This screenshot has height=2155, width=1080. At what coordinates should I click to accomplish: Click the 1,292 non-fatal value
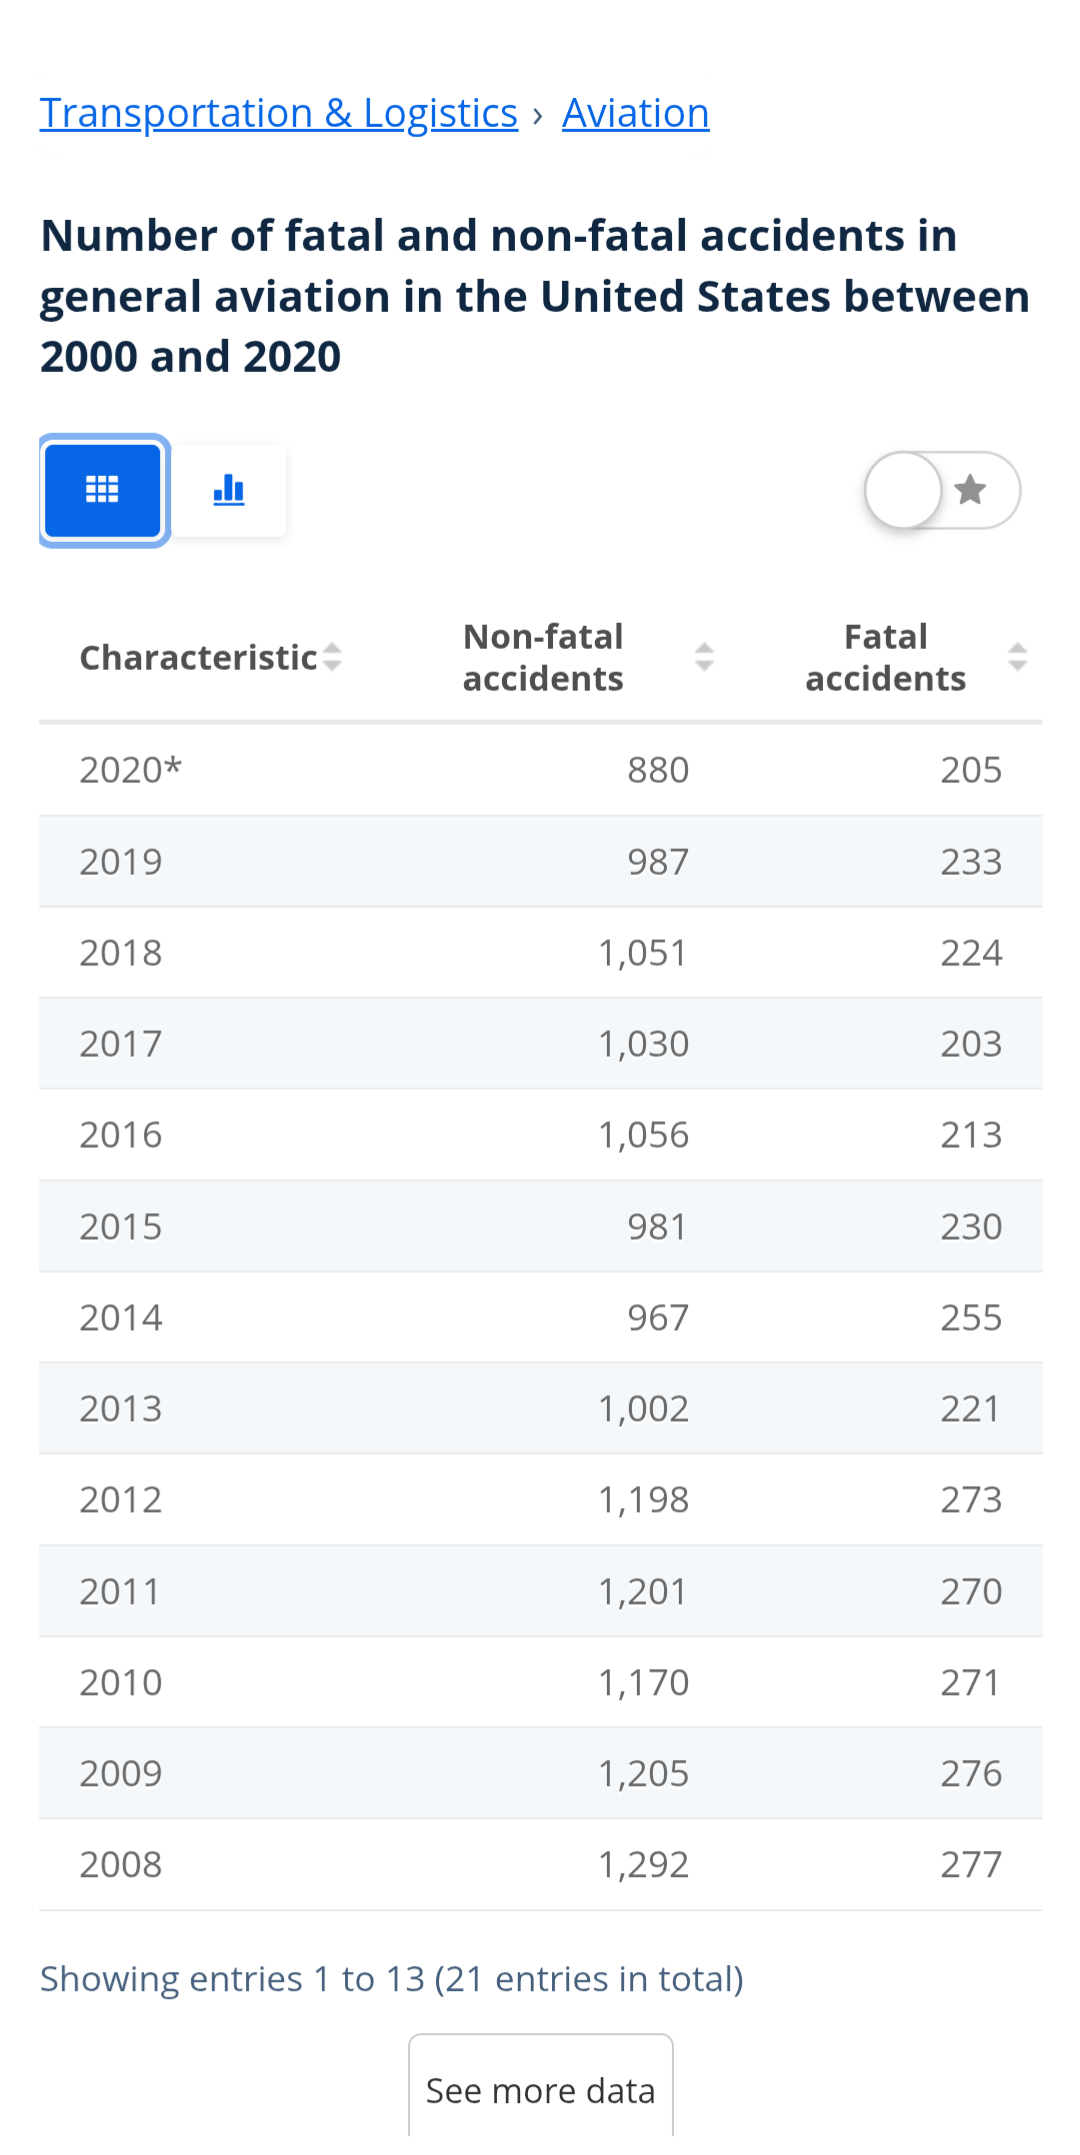point(643,1864)
